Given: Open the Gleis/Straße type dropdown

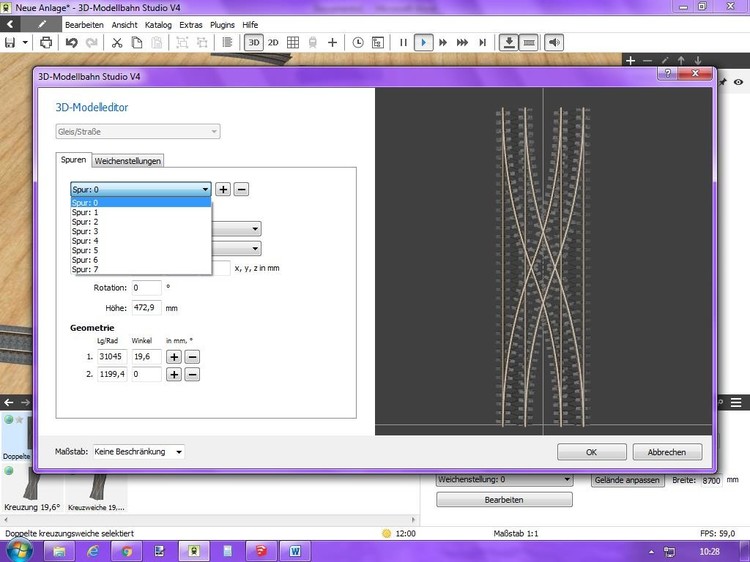Looking at the screenshot, I should 138,132.
